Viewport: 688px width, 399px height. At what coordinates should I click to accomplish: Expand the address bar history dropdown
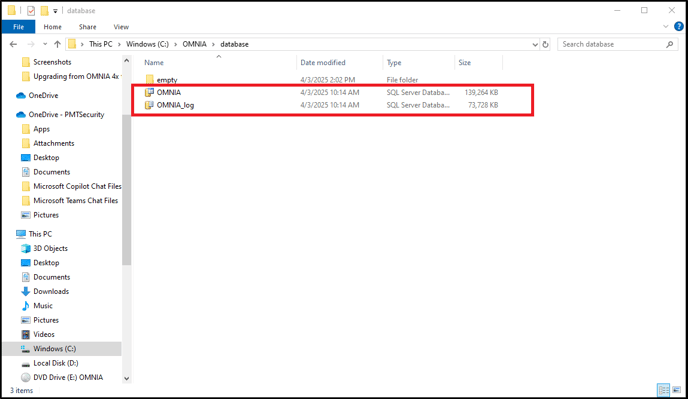click(535, 44)
